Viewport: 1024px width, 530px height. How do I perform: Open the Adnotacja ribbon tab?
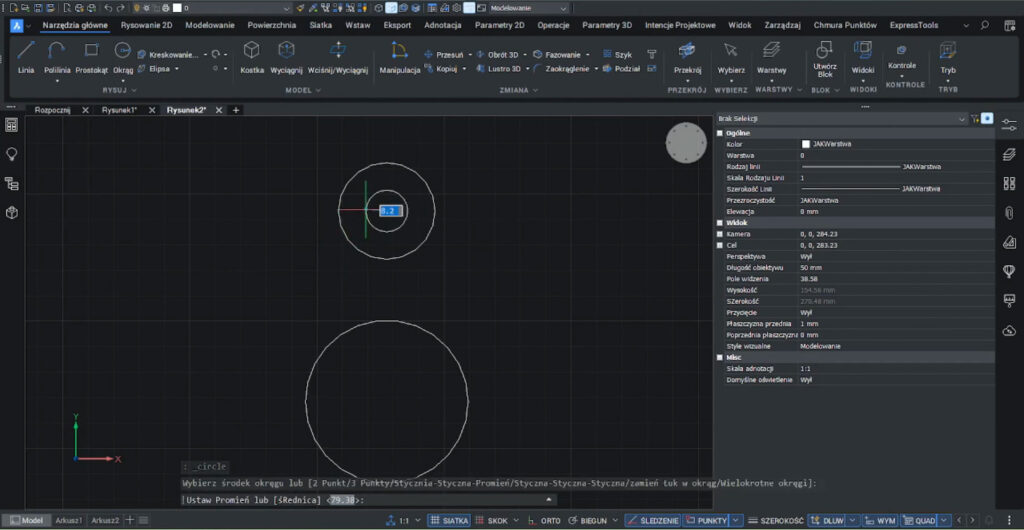coord(443,25)
